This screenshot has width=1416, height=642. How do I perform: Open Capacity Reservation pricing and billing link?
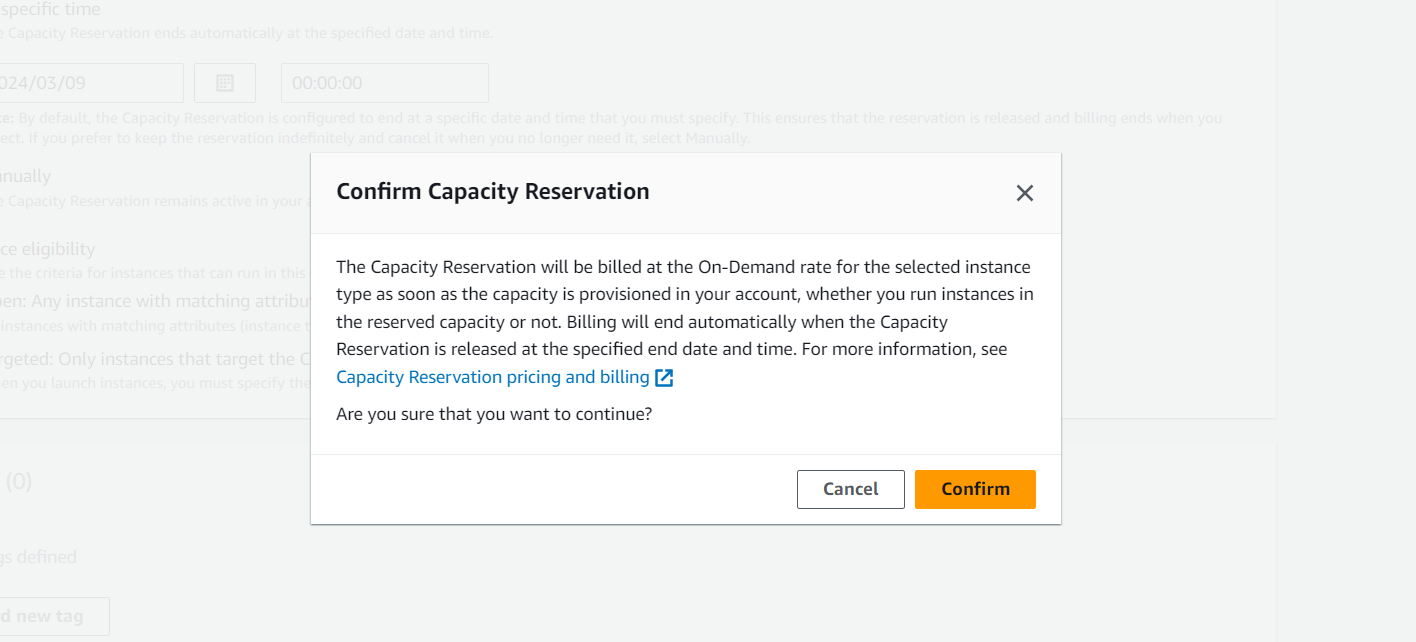click(x=493, y=377)
